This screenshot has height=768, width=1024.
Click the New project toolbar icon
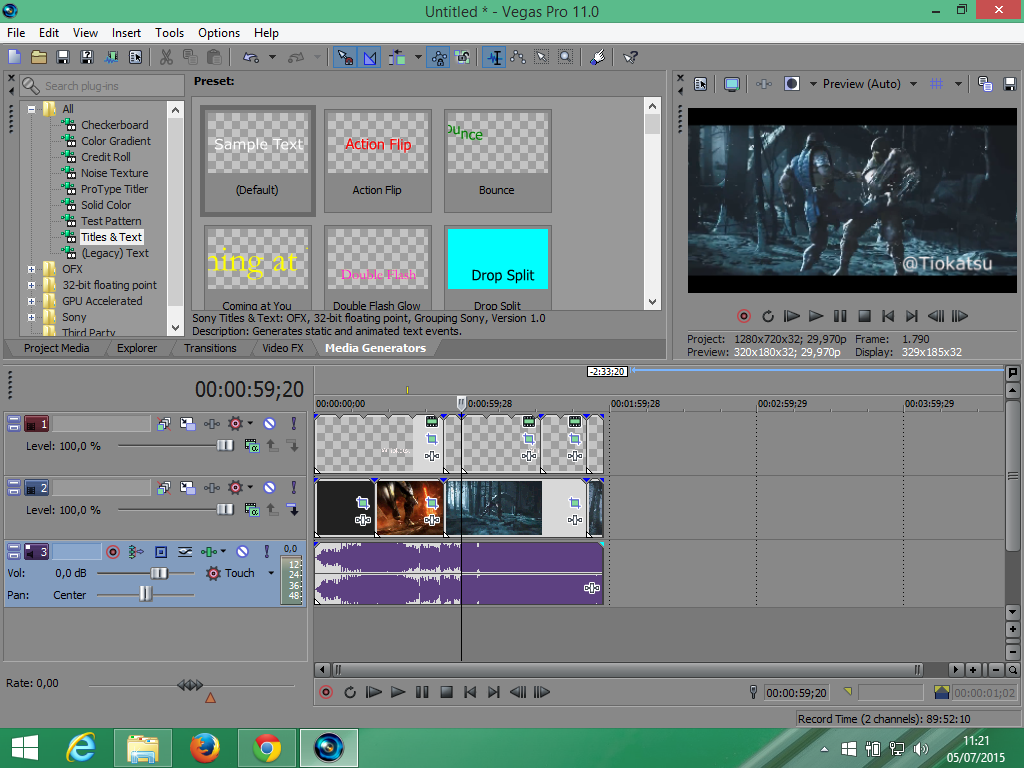(x=14, y=57)
